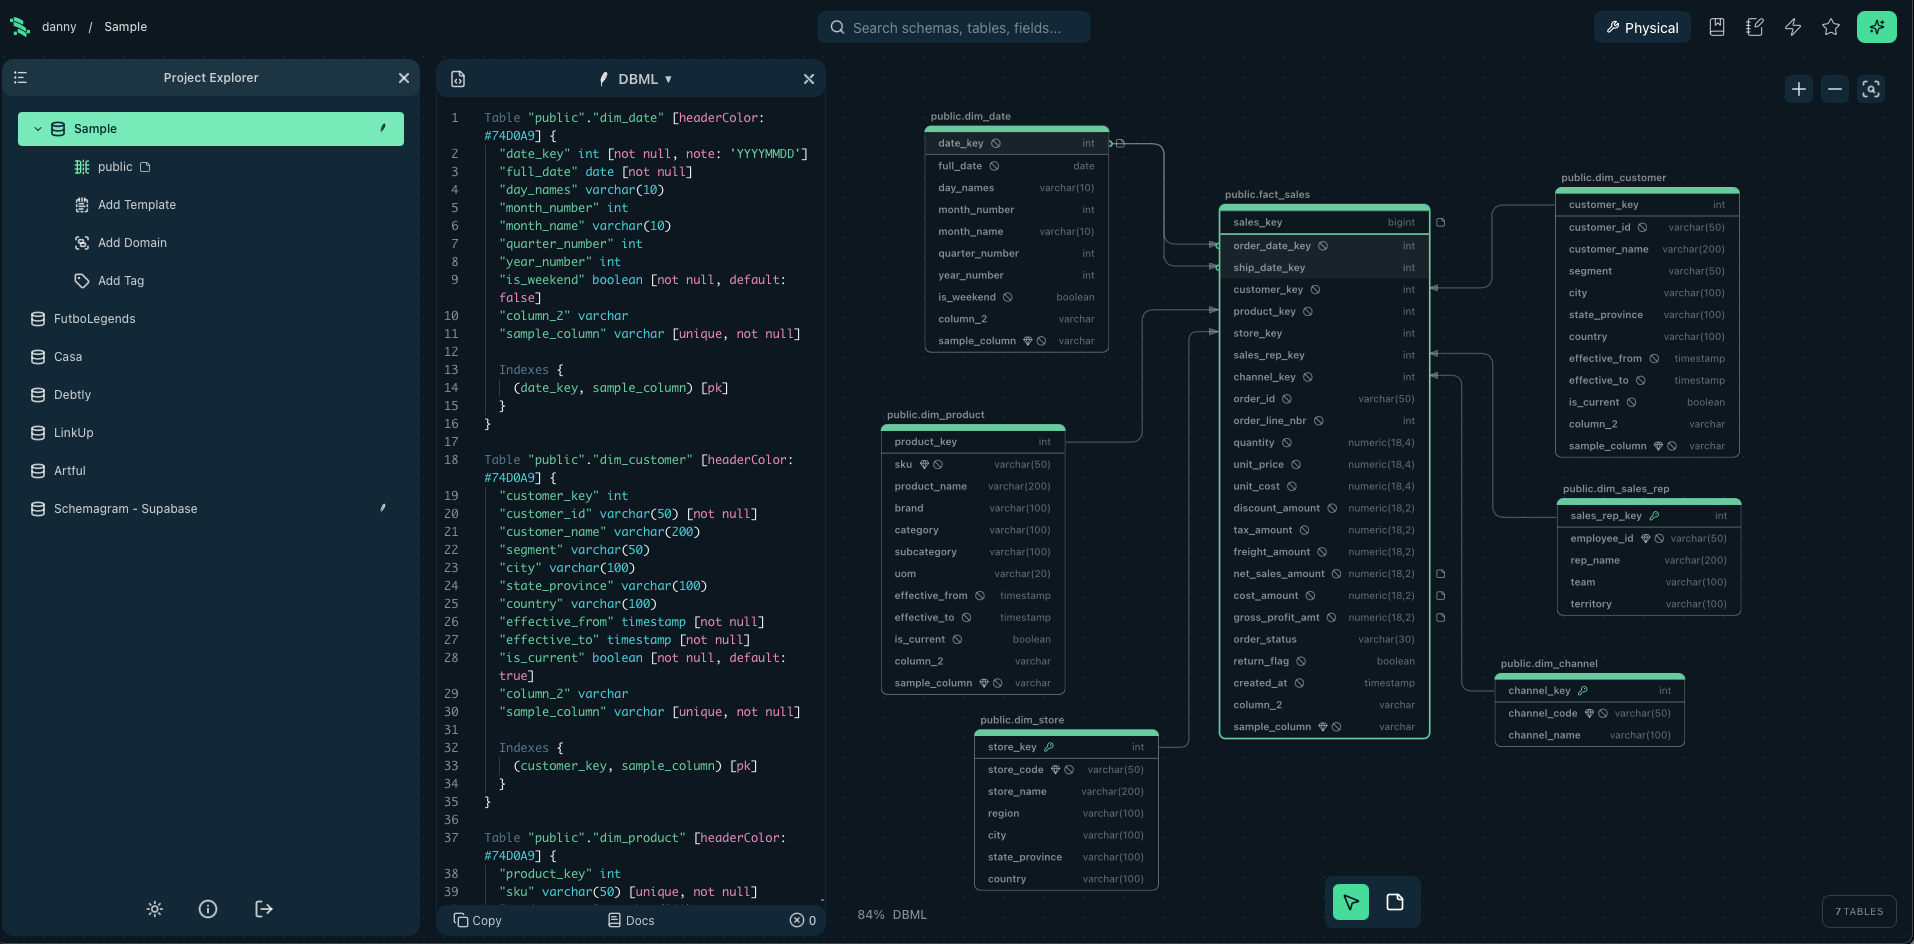This screenshot has width=1914, height=944.
Task: Click the zoom out minus button on canvas
Action: pos(1834,89)
